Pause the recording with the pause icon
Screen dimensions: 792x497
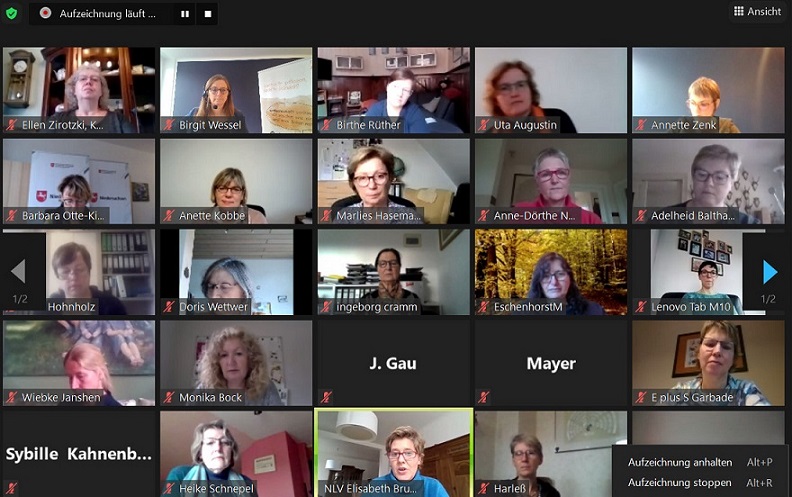point(185,14)
